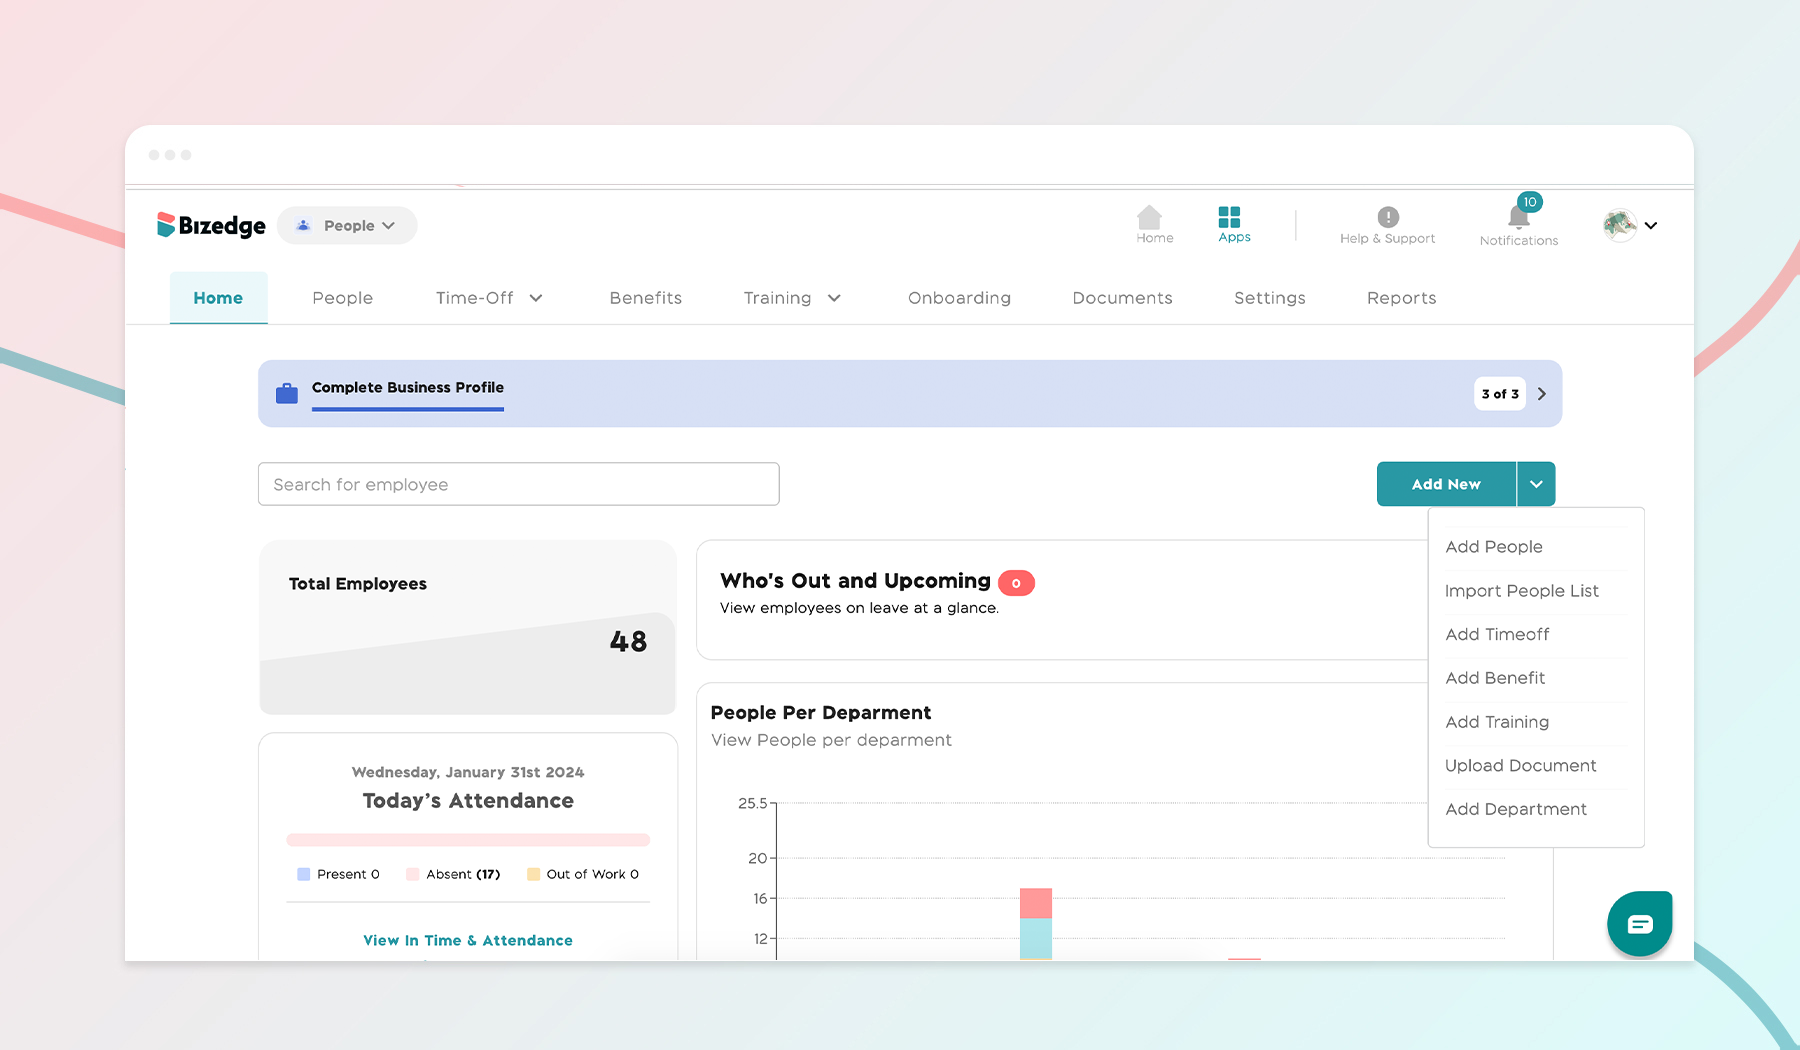Click the profile avatar picture
Image resolution: width=1800 pixels, height=1050 pixels.
coord(1618,225)
